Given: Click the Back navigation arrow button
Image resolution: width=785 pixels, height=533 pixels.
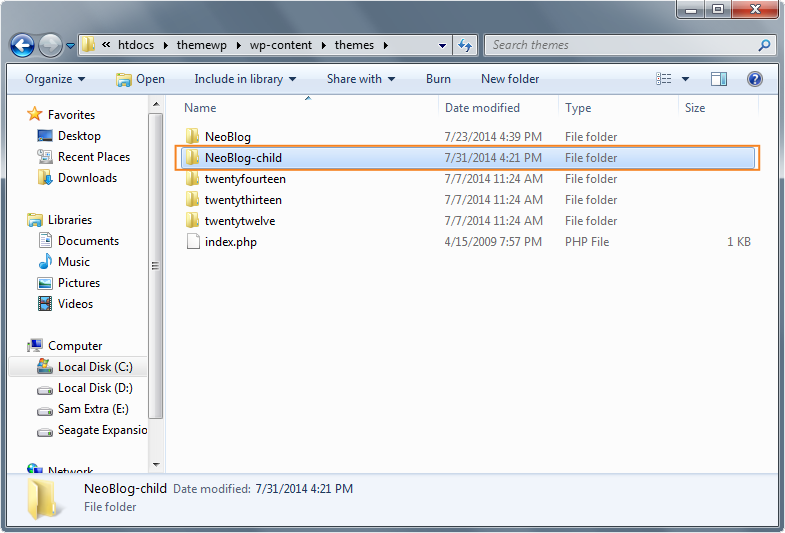Looking at the screenshot, I should tap(23, 45).
